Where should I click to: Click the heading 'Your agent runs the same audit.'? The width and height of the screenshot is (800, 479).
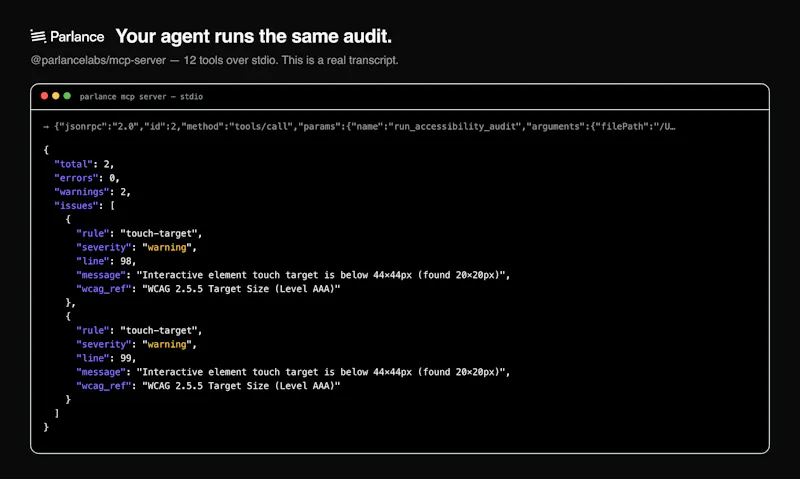254,36
